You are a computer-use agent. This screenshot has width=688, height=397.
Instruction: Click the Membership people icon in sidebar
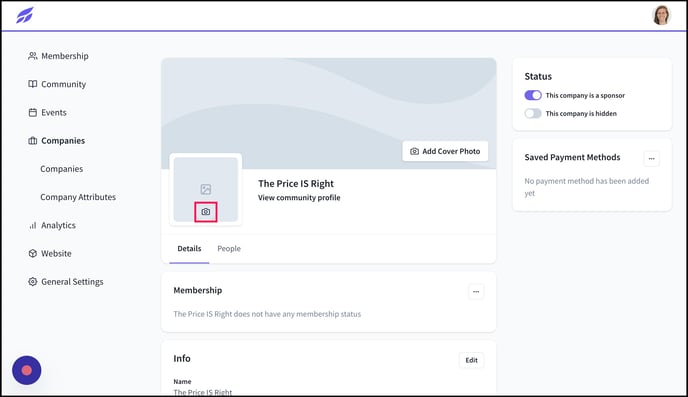point(32,56)
